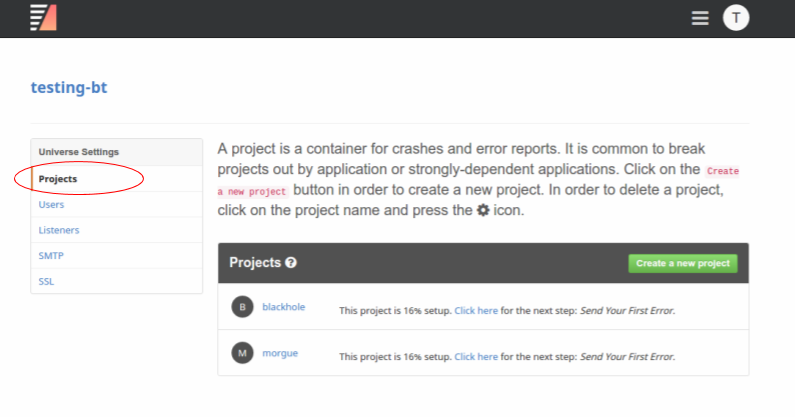Open the blackhole project name link
The height and width of the screenshot is (417, 796).
[282, 307]
